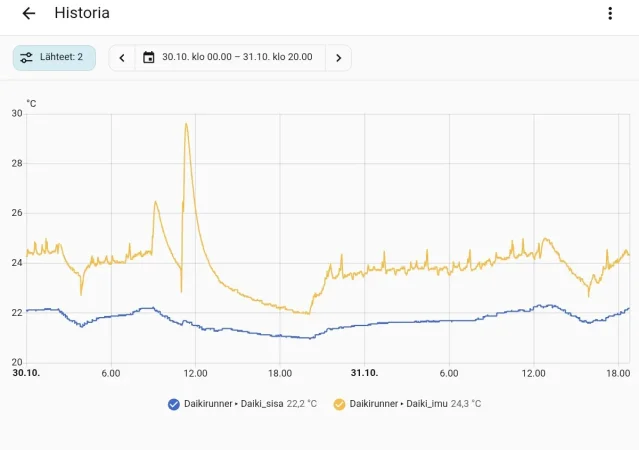Go back using the arrow beside Historia
The image size is (639, 450).
tap(29, 13)
